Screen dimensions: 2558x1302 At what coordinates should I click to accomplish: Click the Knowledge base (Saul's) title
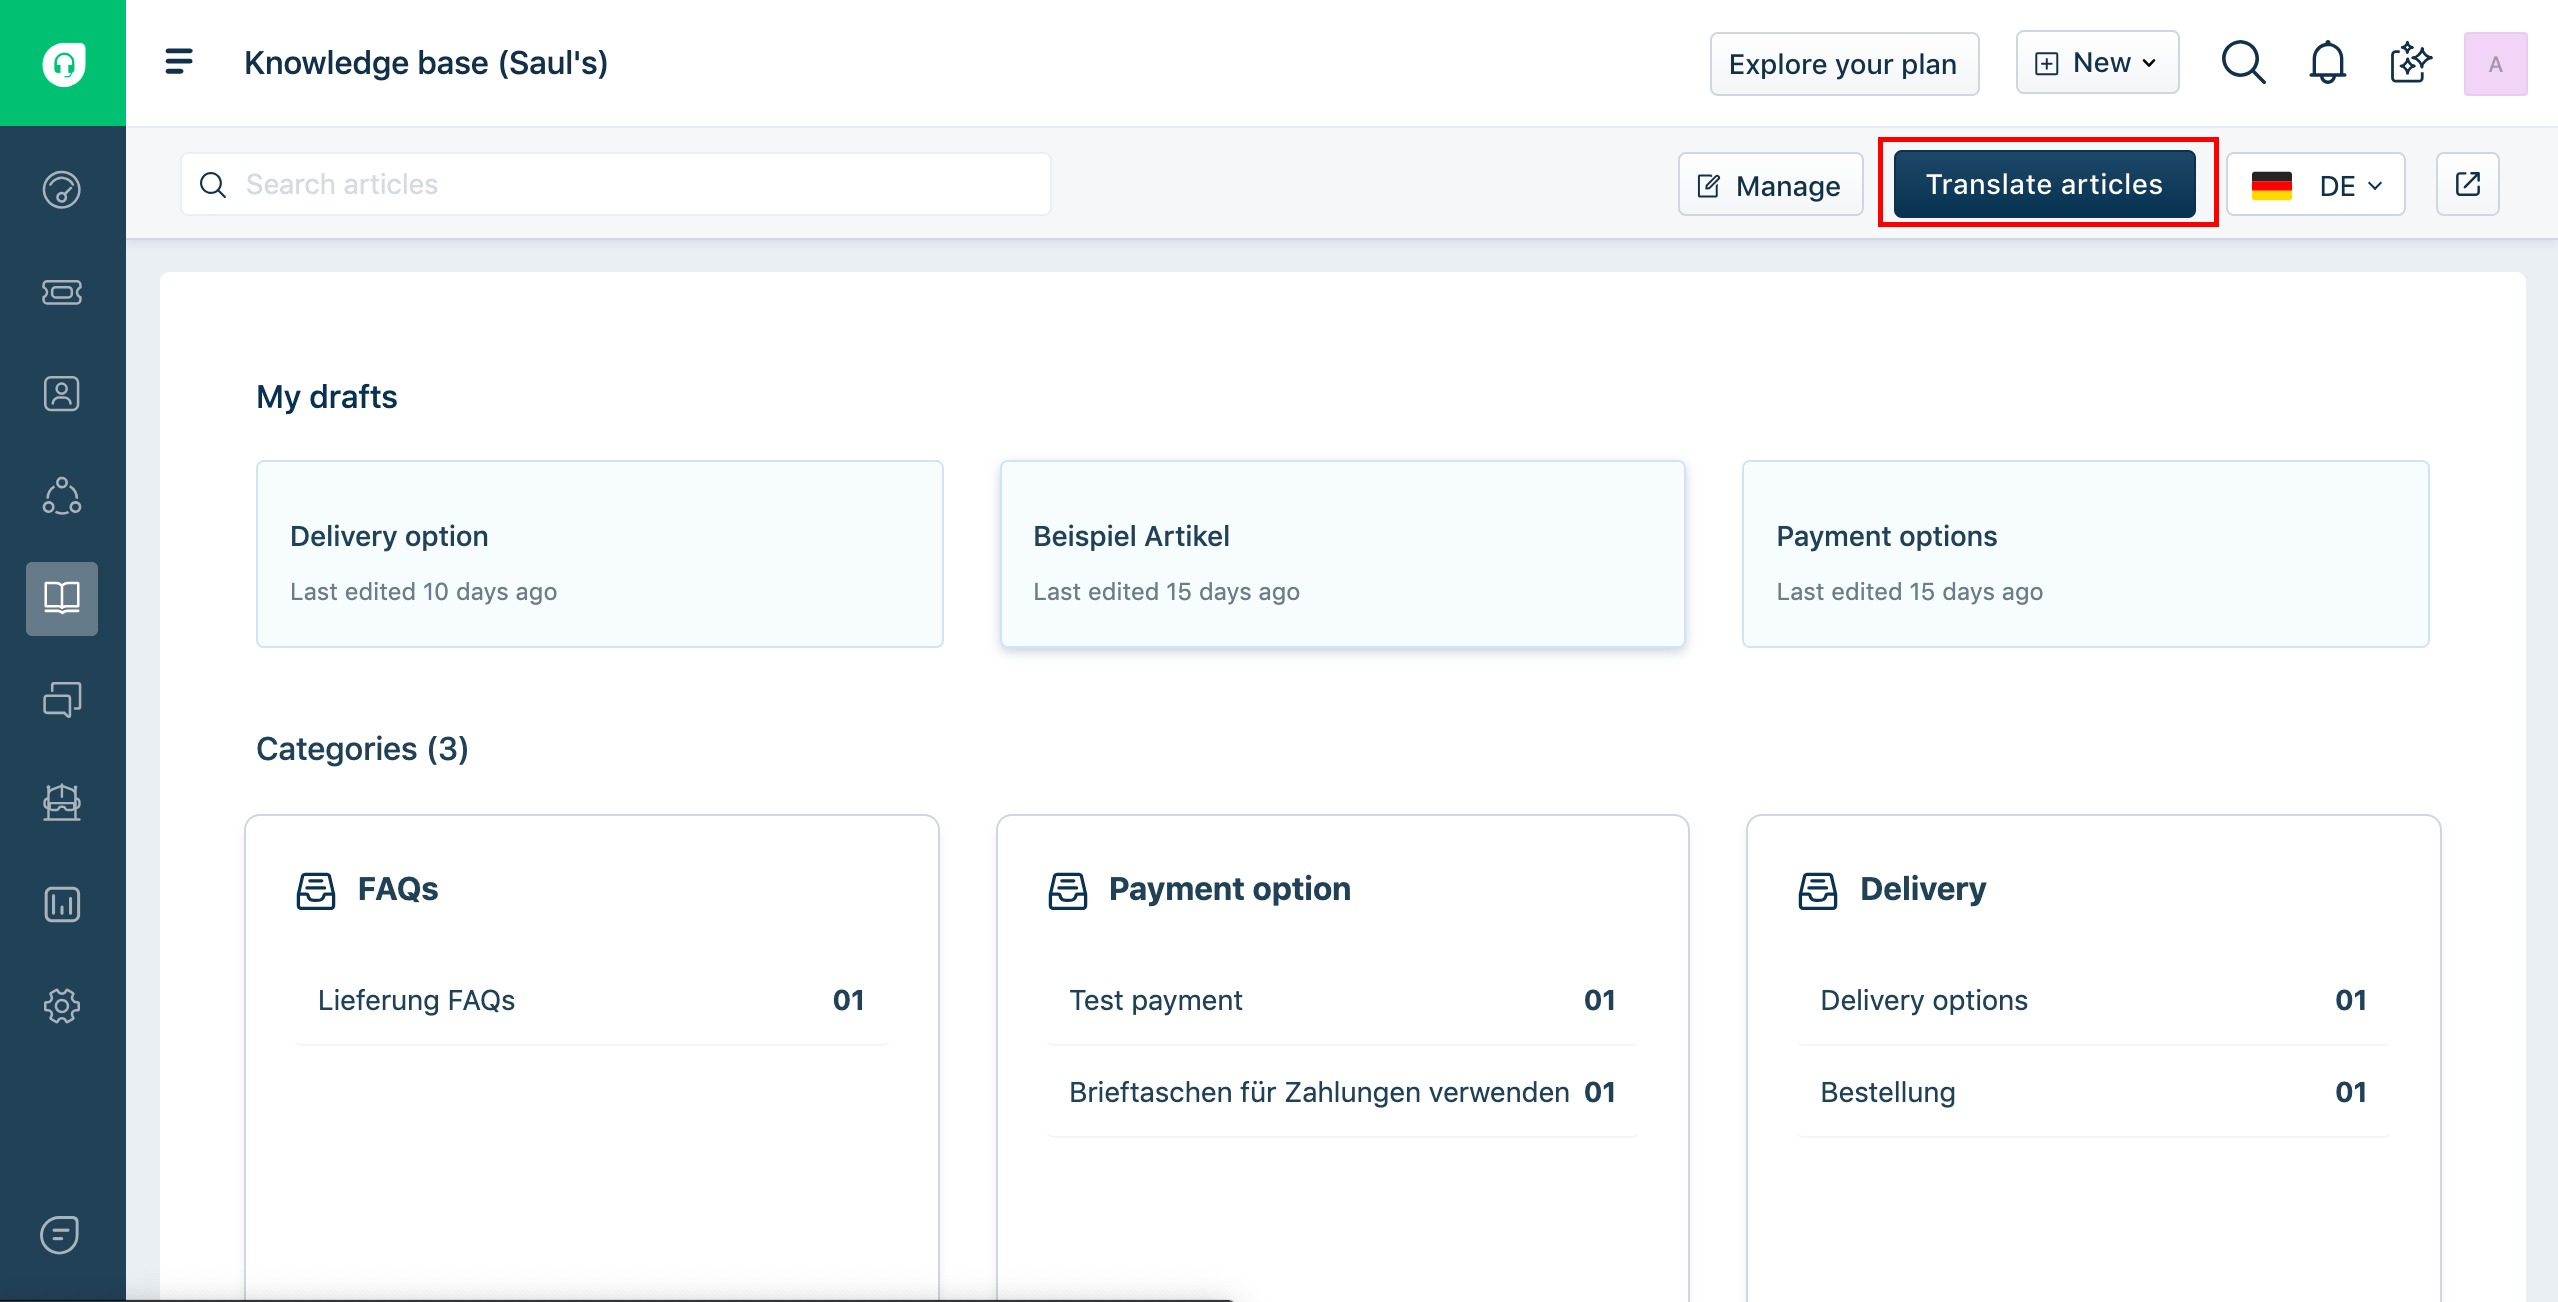[x=426, y=63]
